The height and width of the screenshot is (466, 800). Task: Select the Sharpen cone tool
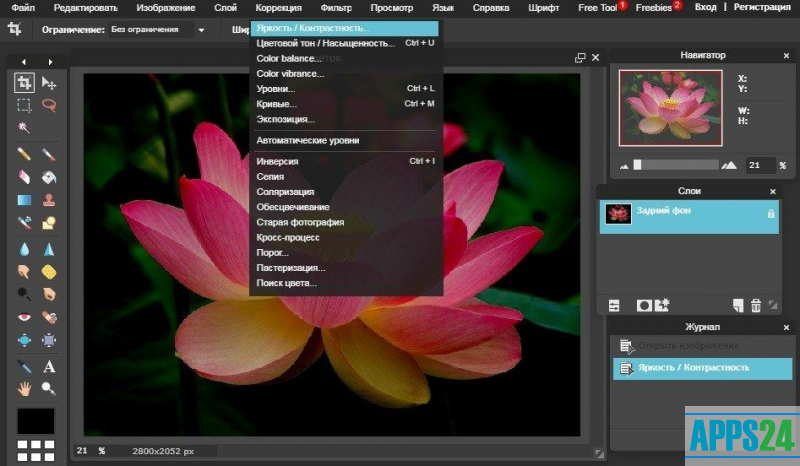pyautogui.click(x=49, y=249)
